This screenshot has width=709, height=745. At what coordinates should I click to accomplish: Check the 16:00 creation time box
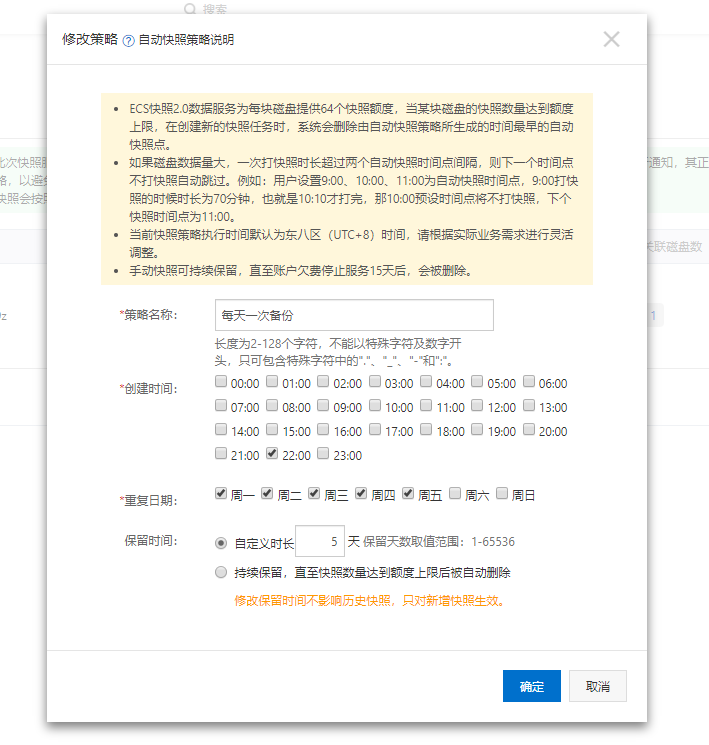(323, 429)
